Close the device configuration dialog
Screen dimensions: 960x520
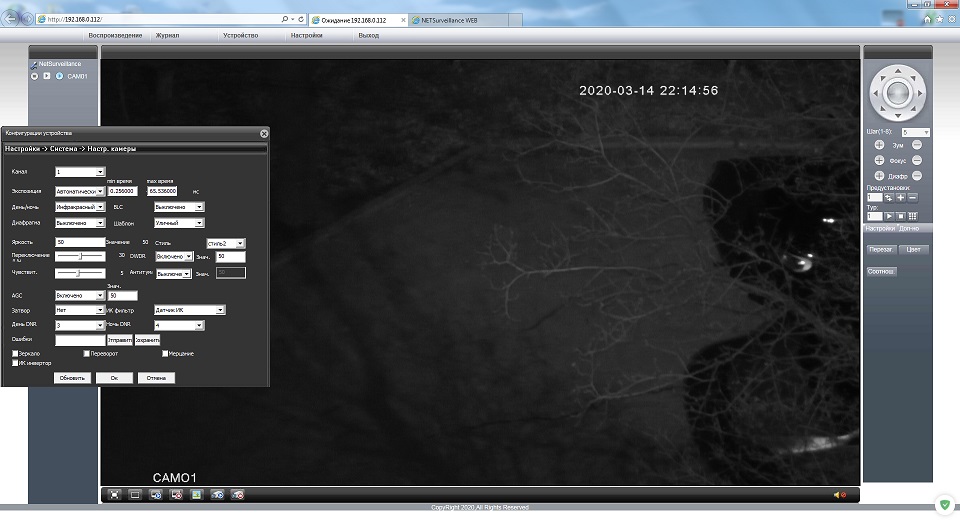[264, 133]
